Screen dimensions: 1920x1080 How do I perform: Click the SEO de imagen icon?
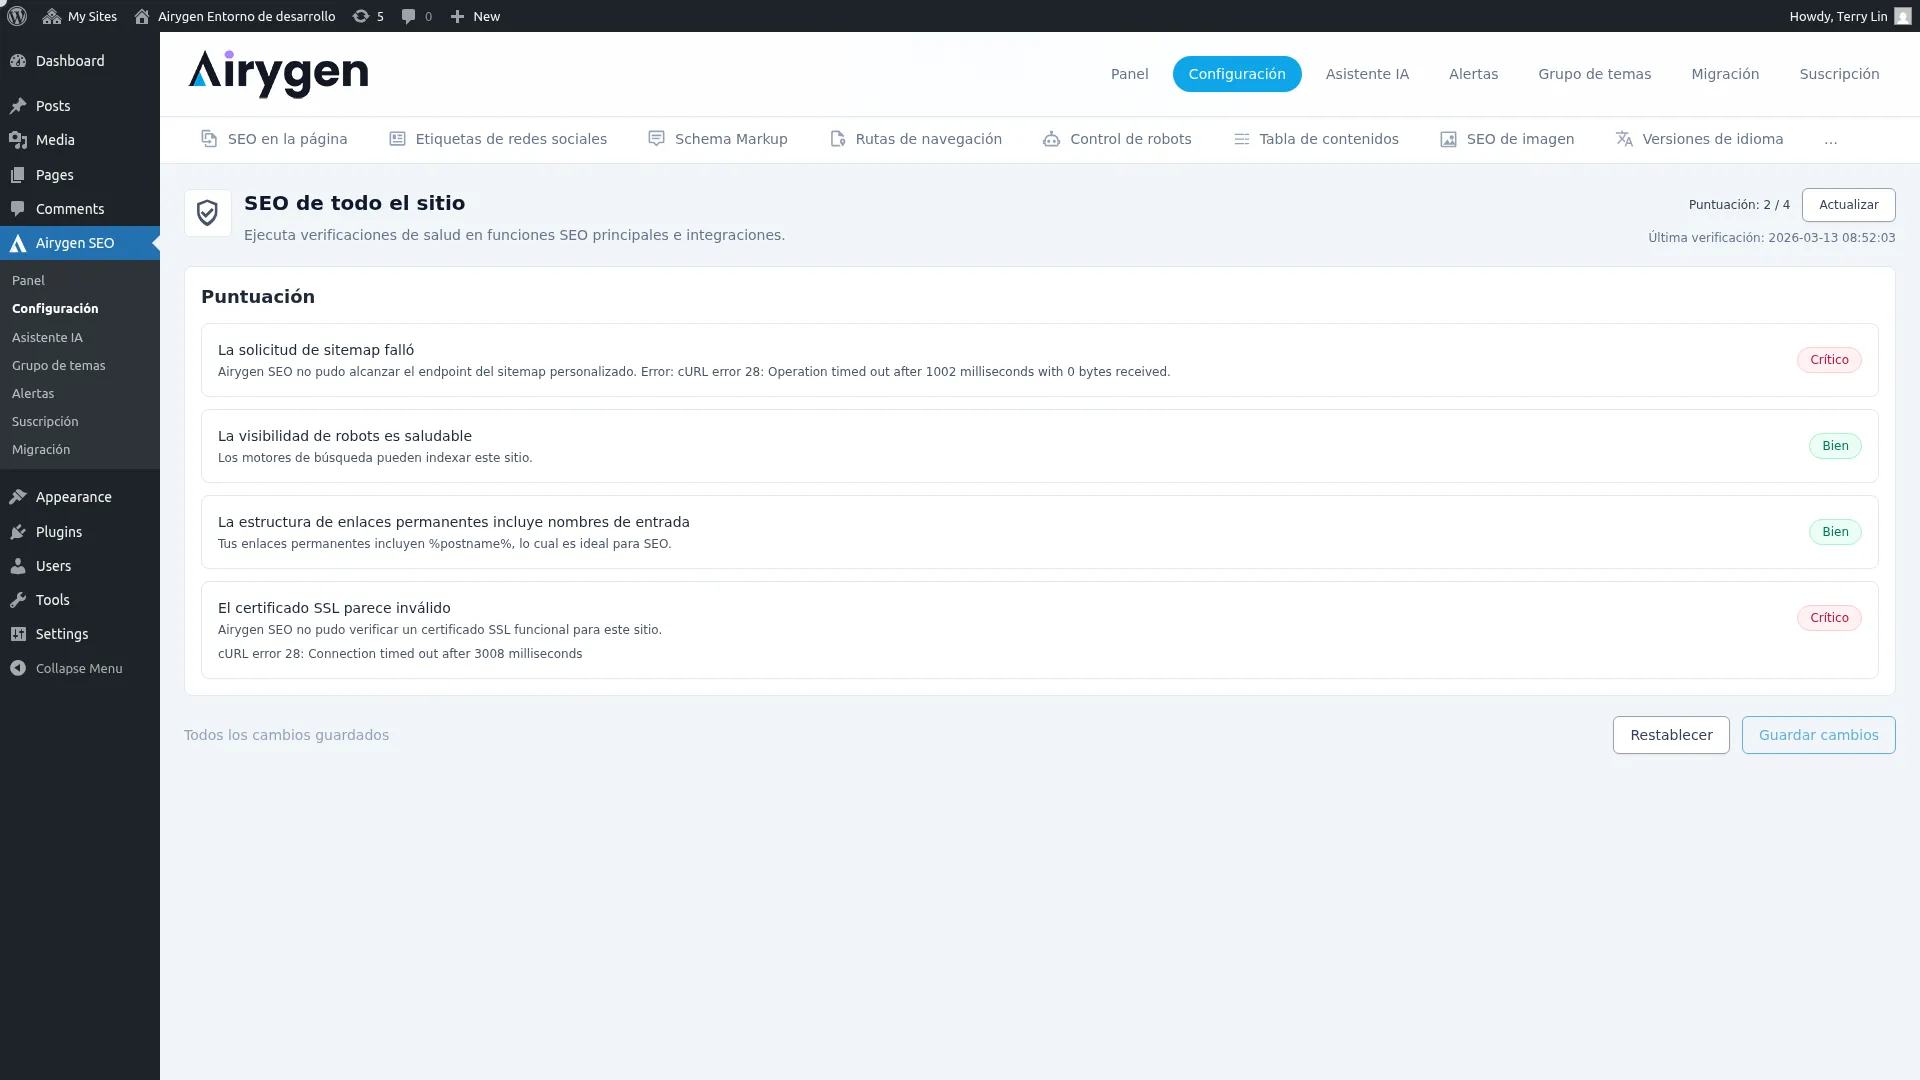pos(1448,139)
